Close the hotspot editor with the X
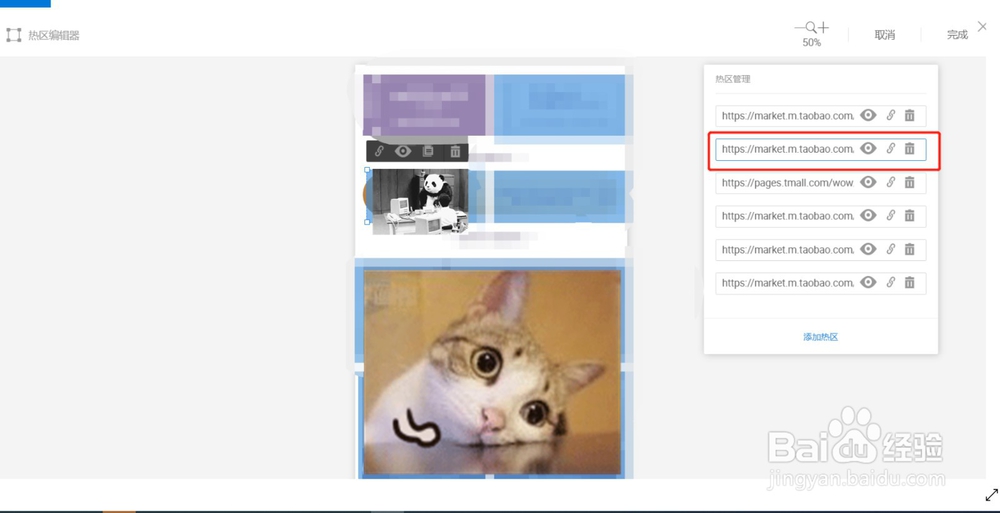 click(982, 27)
